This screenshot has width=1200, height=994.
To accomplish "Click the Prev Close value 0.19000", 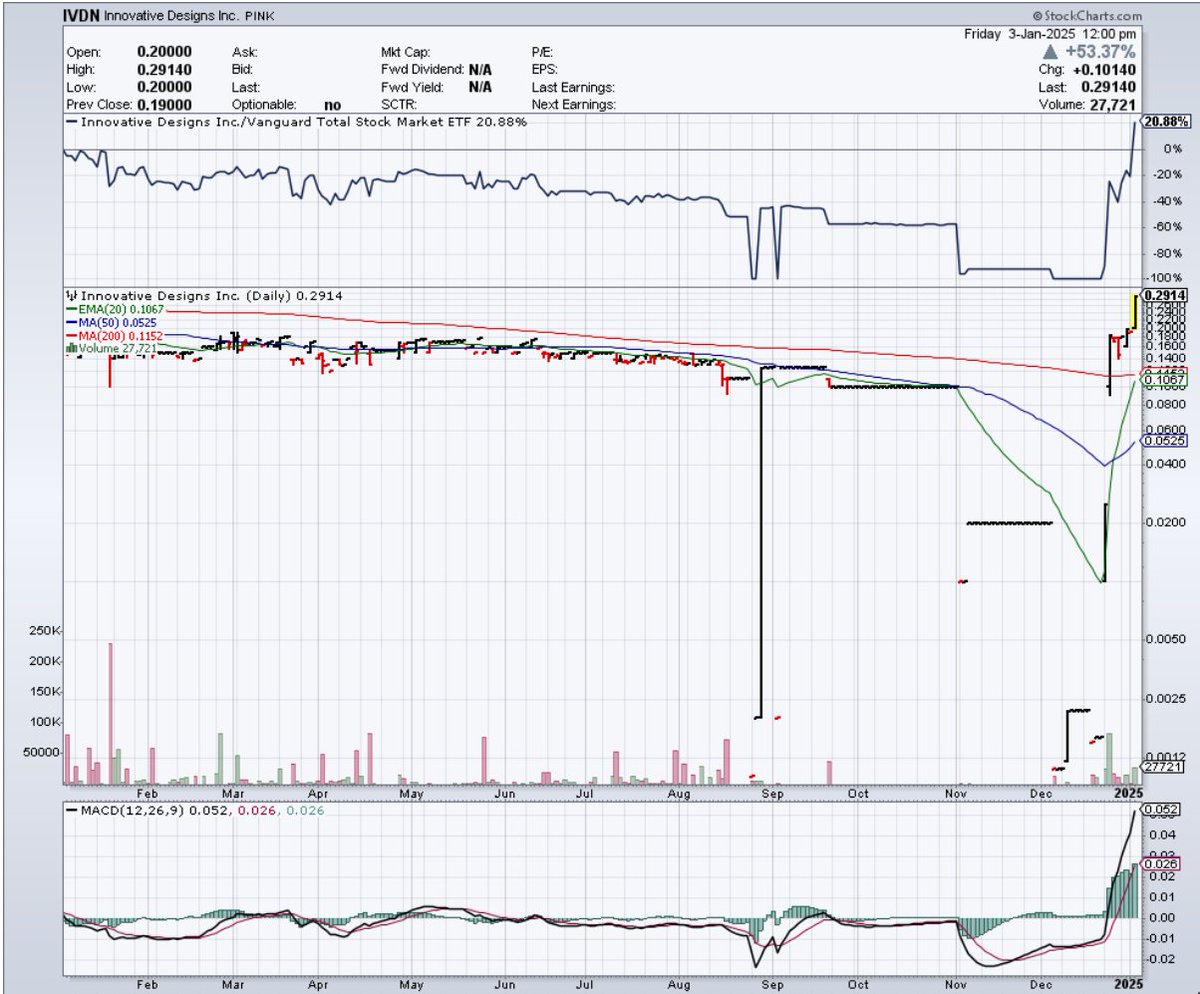I will [x=164, y=104].
